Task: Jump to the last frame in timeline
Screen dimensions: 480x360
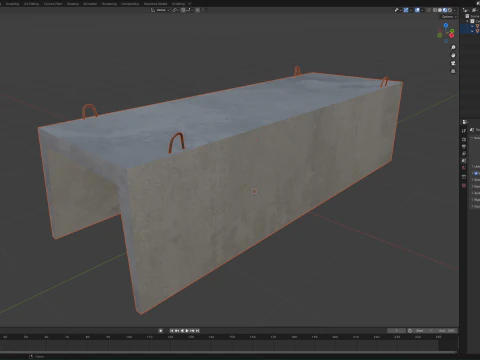Action: click(197, 331)
